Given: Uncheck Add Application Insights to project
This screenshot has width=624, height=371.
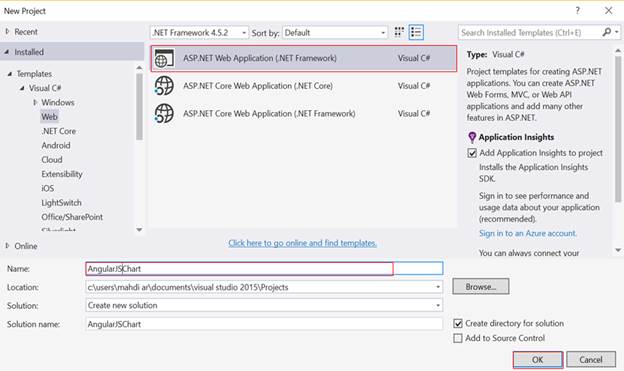Looking at the screenshot, I should [x=472, y=153].
